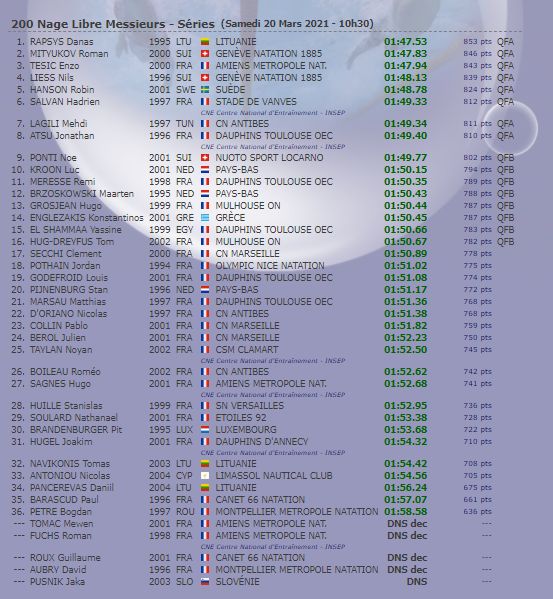Open club GENÈVE NATATION 1885 in LIESS row
The width and height of the screenshot is (553, 599).
268,78
